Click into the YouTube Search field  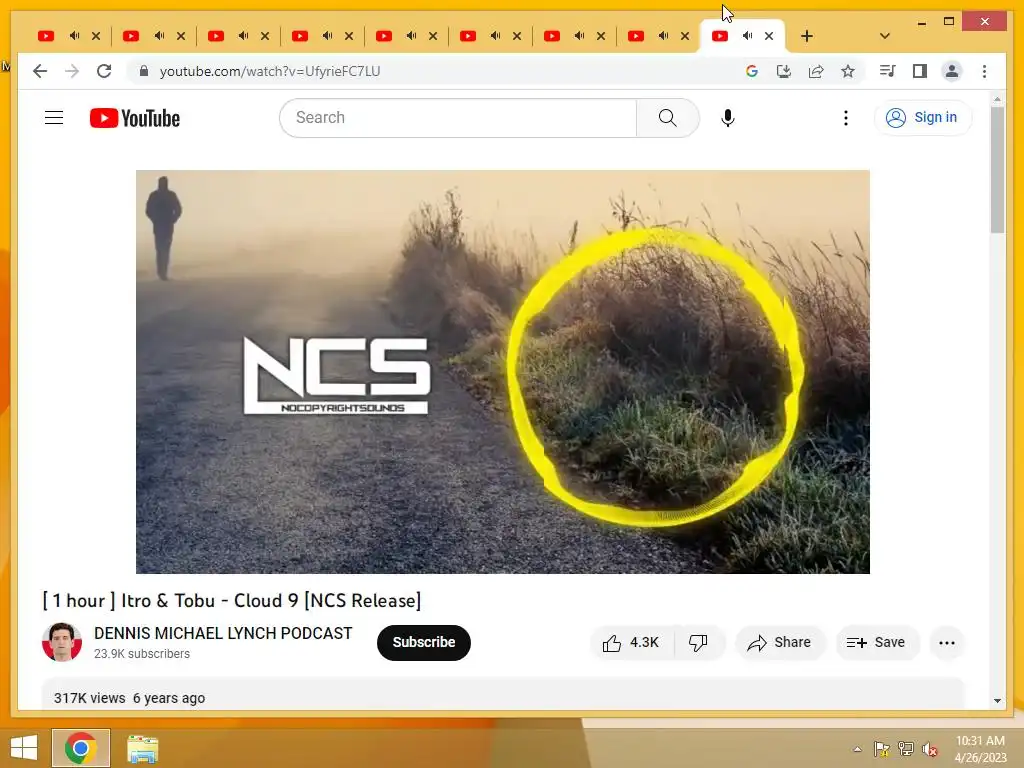coord(458,118)
